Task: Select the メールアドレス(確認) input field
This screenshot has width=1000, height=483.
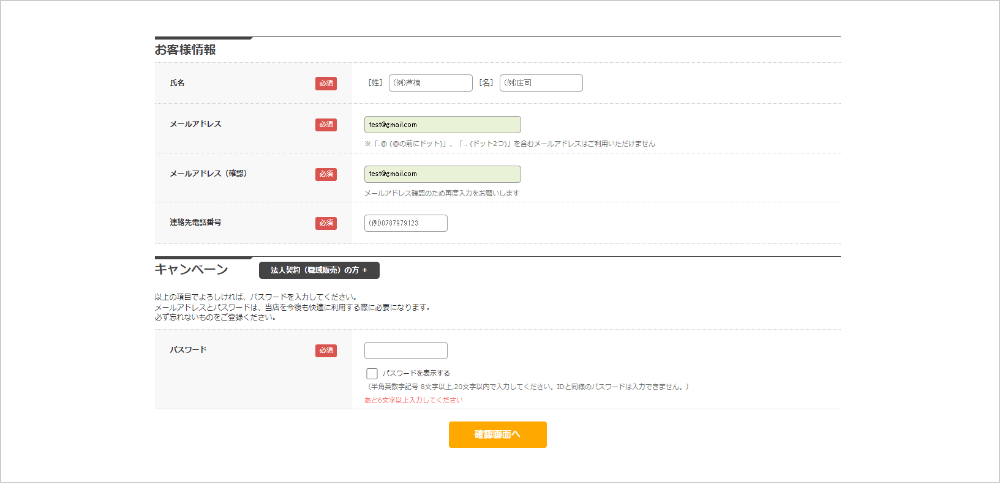Action: tap(442, 174)
